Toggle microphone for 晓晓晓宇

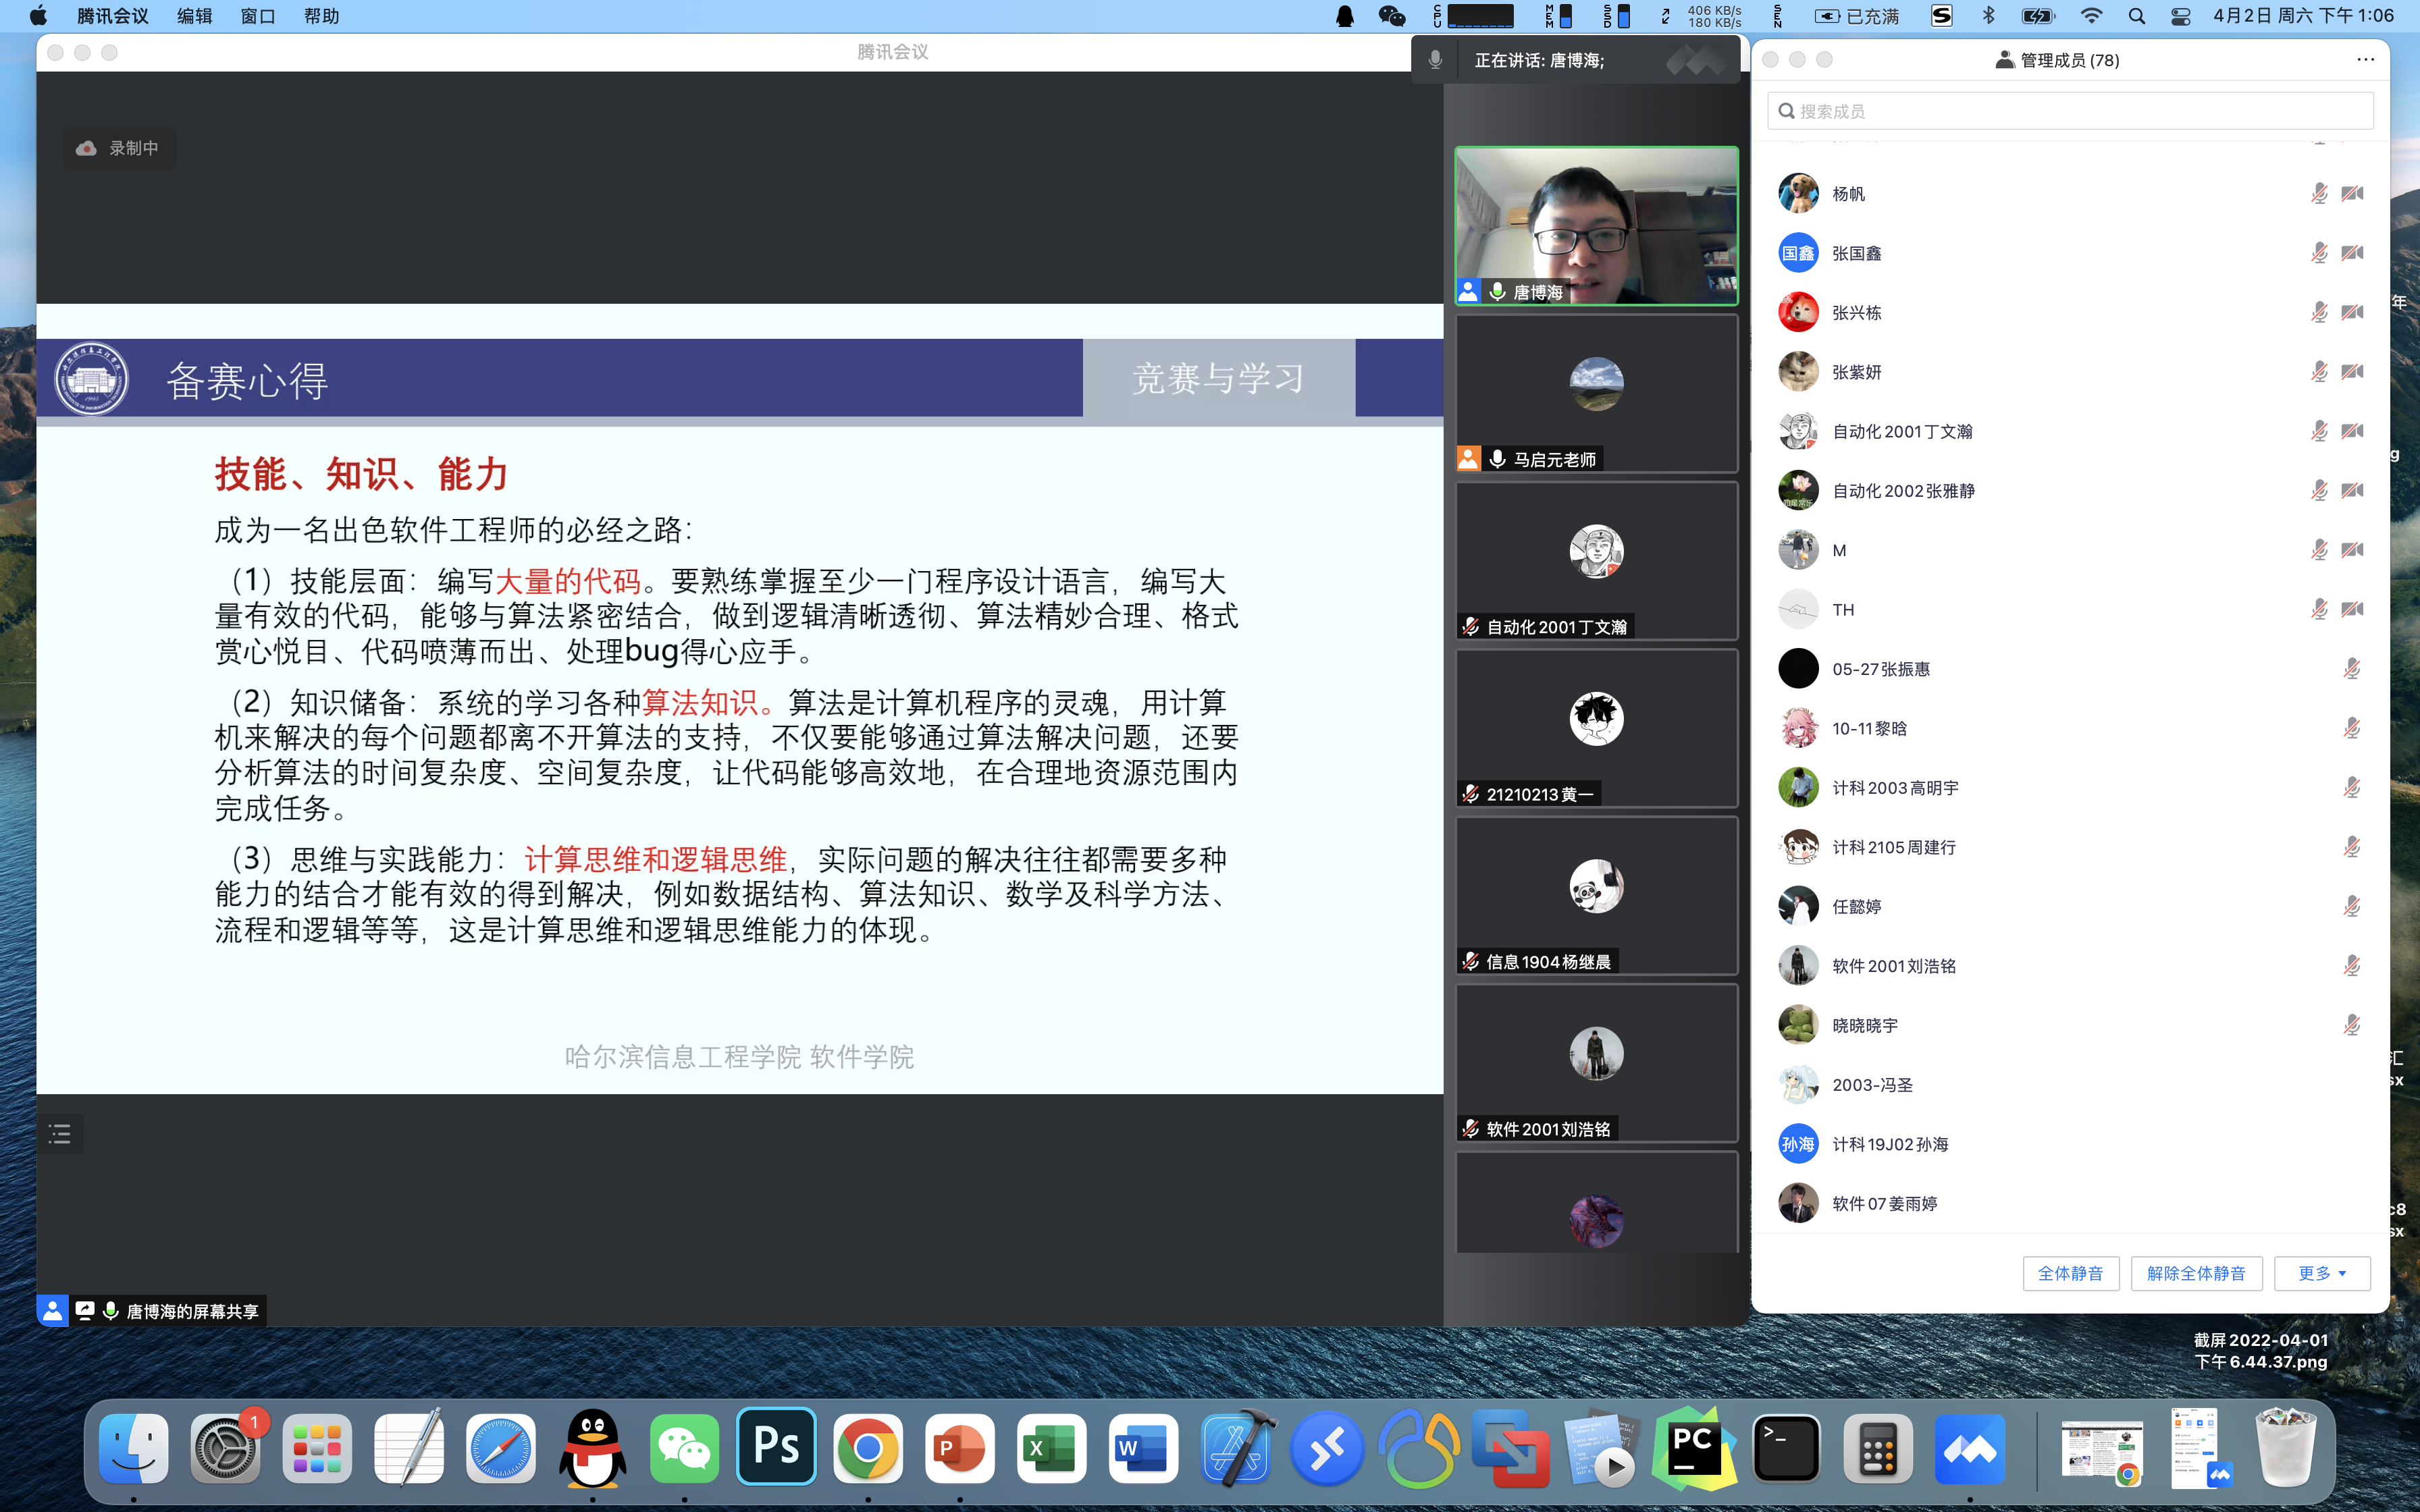pyautogui.click(x=2352, y=1025)
